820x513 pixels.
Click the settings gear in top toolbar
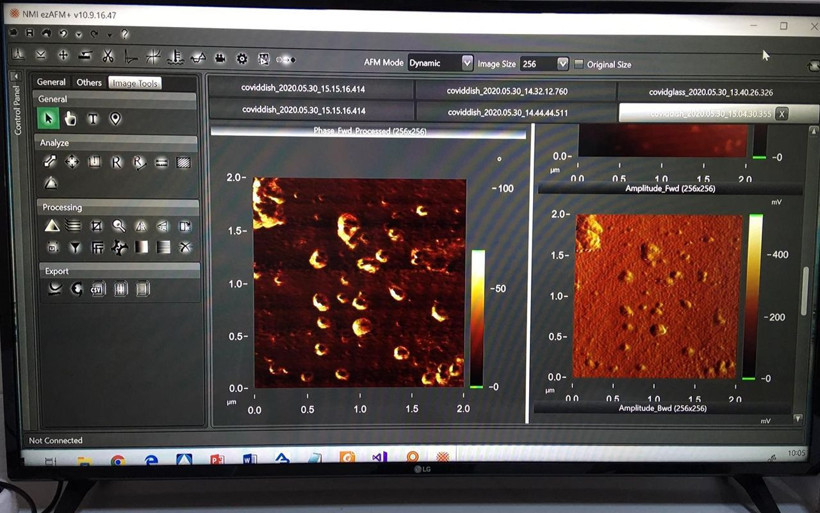pyautogui.click(x=241, y=59)
